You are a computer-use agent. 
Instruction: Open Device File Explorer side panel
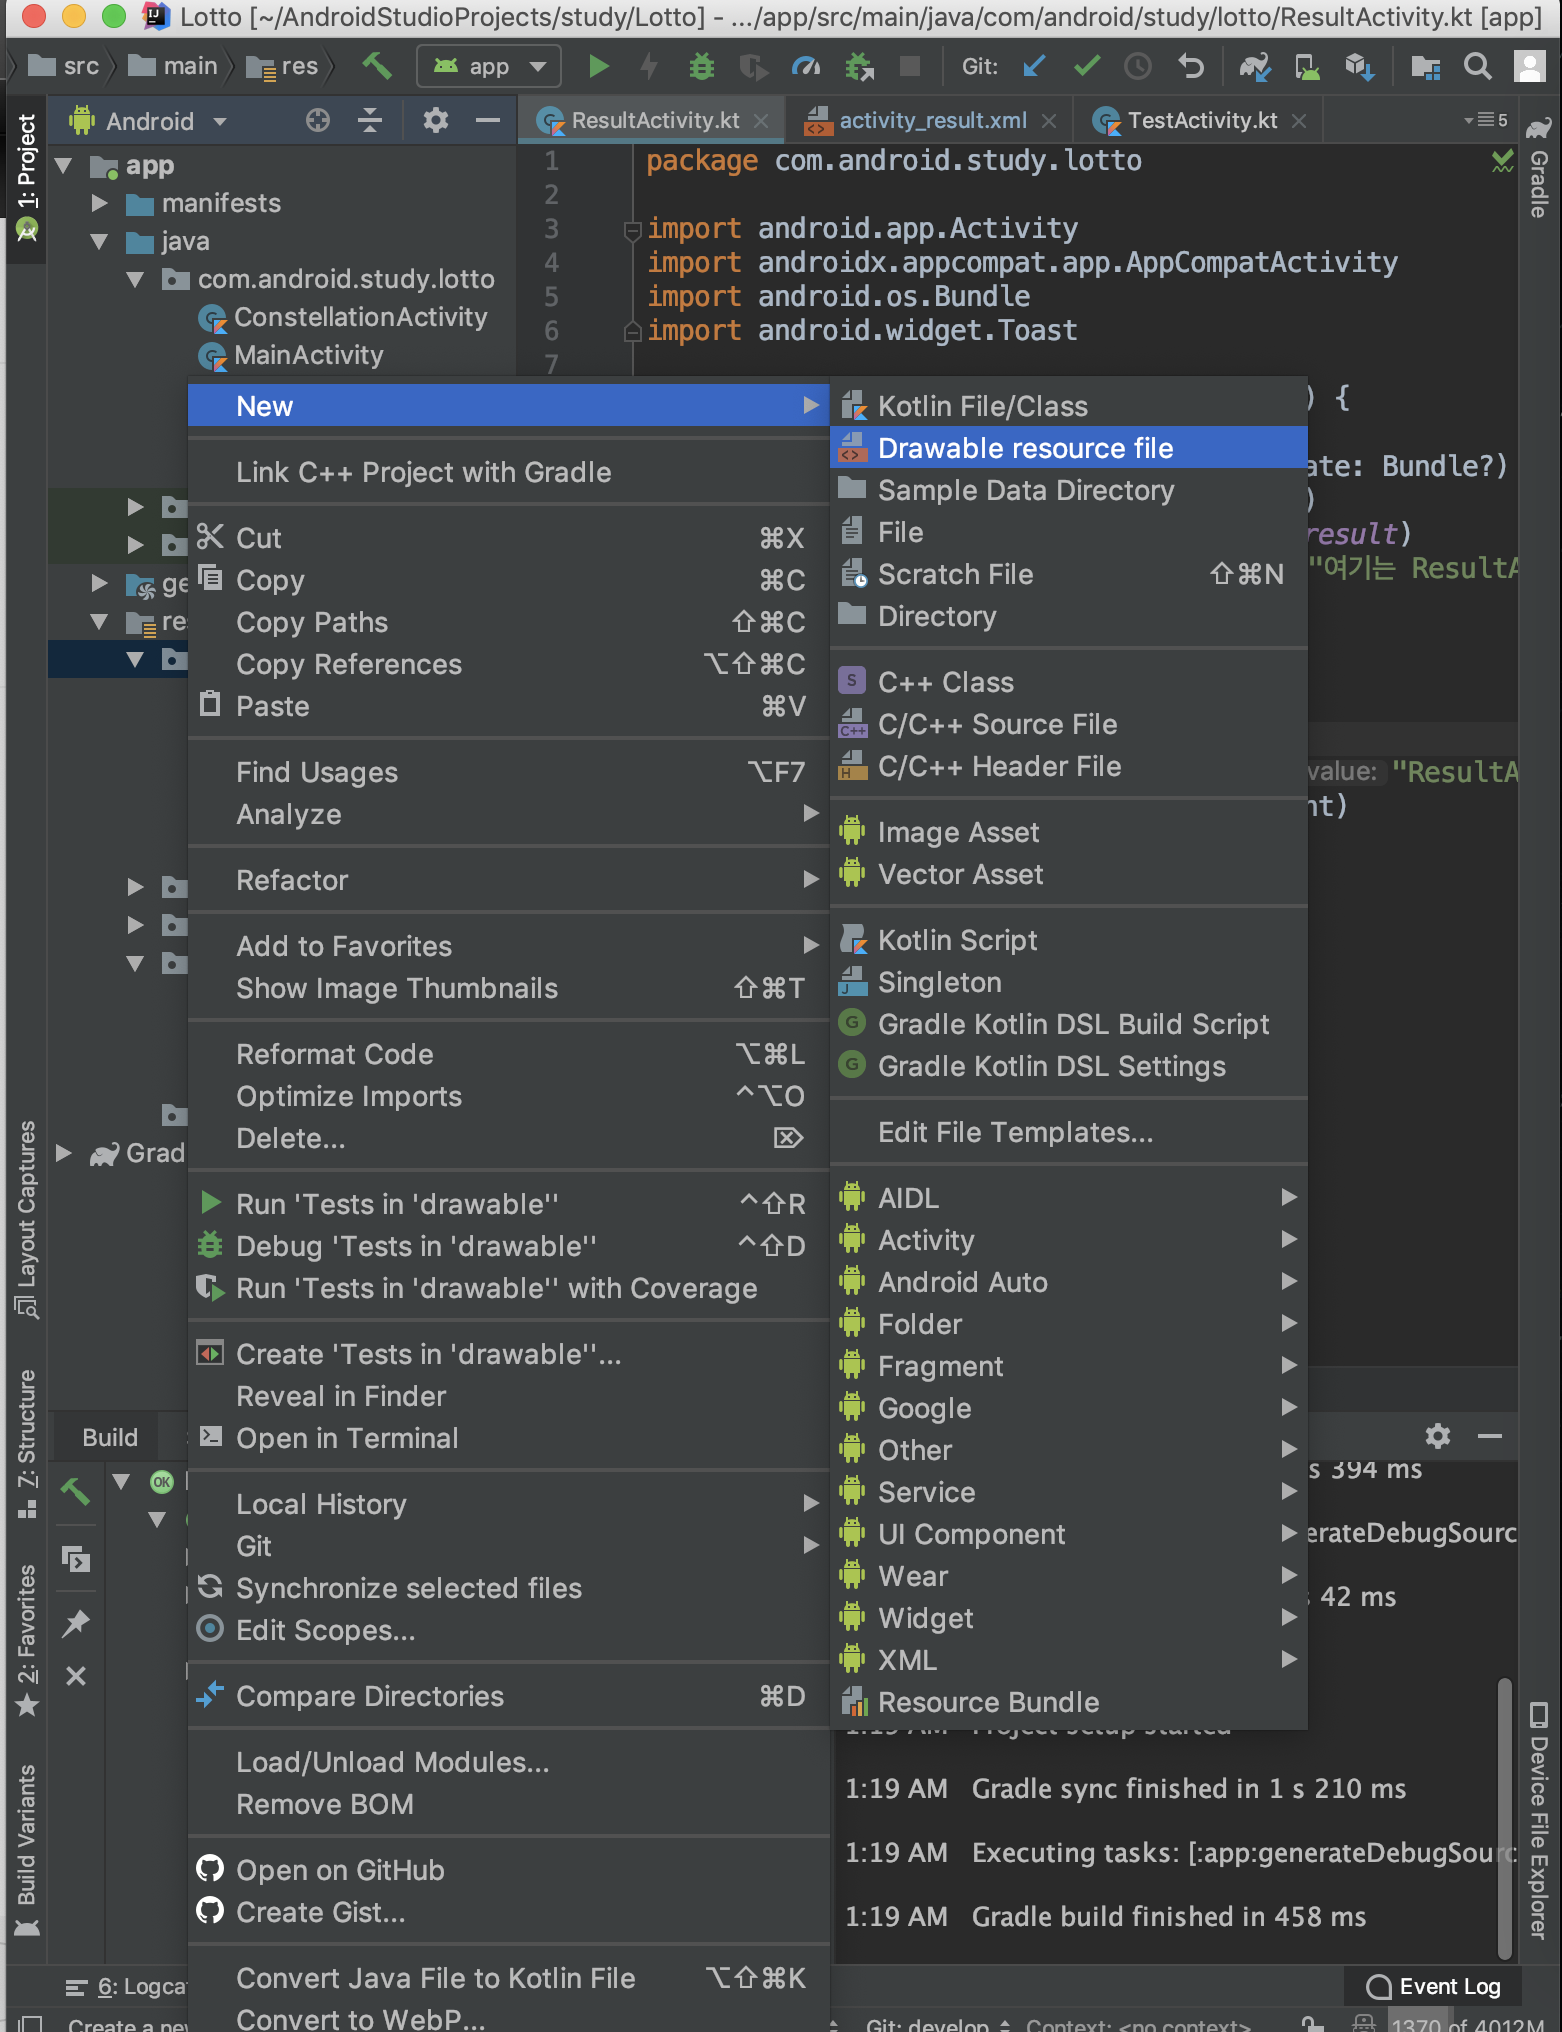coord(1539,1820)
